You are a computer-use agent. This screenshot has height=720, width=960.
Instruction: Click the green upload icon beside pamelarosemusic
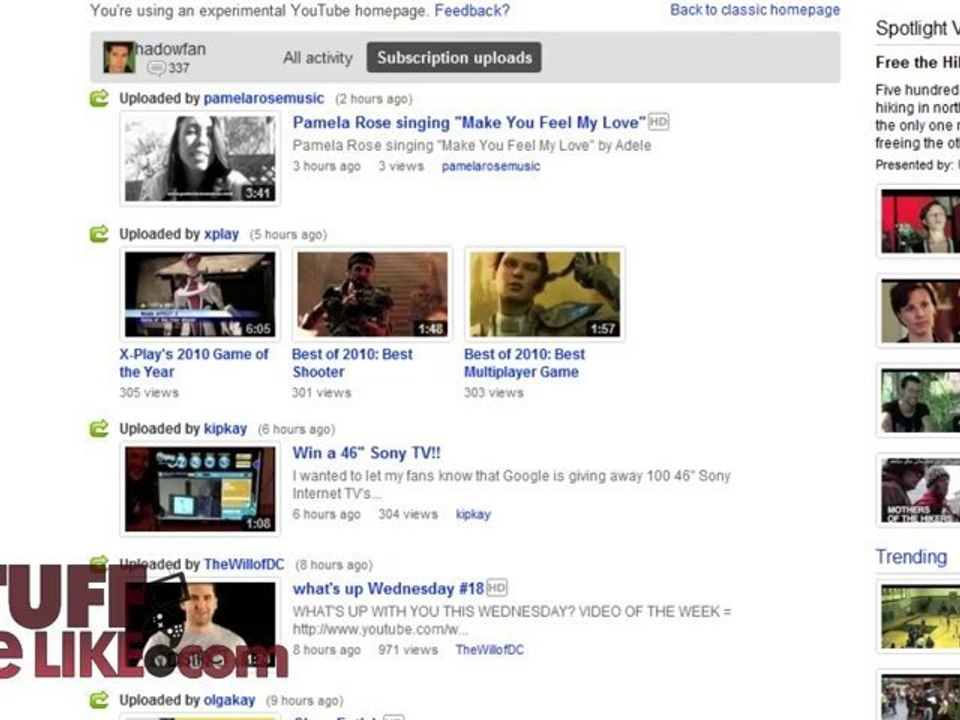pos(99,98)
